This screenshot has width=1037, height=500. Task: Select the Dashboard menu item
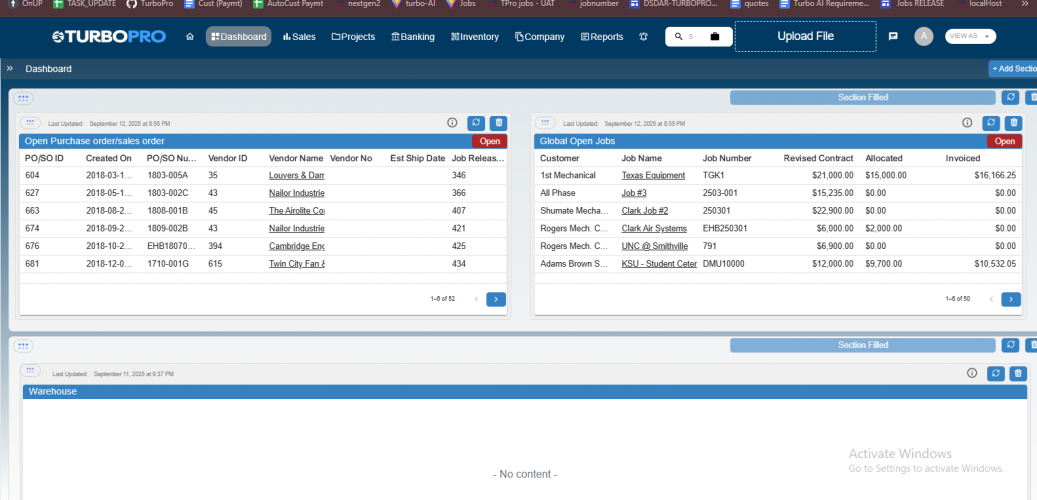(x=238, y=36)
